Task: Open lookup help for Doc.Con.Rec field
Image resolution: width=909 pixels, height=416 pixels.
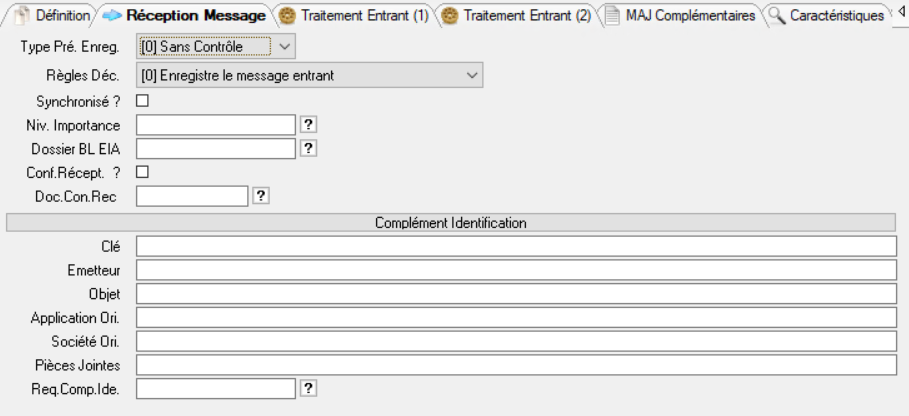Action: pos(261,196)
